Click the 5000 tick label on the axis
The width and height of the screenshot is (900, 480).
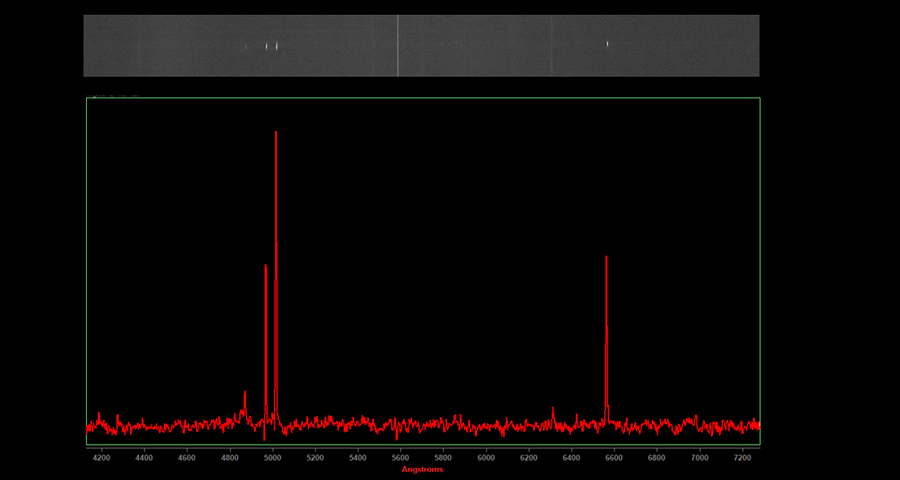point(272,457)
